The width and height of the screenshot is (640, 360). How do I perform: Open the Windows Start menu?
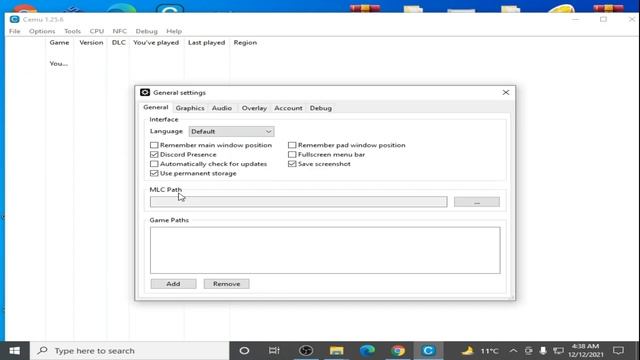tap(14, 351)
